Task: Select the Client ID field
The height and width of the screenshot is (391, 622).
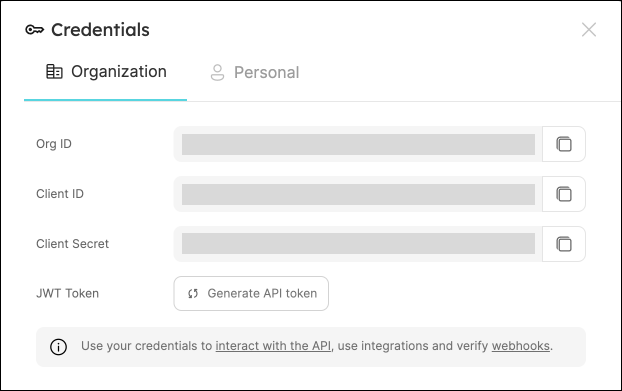Action: 358,194
